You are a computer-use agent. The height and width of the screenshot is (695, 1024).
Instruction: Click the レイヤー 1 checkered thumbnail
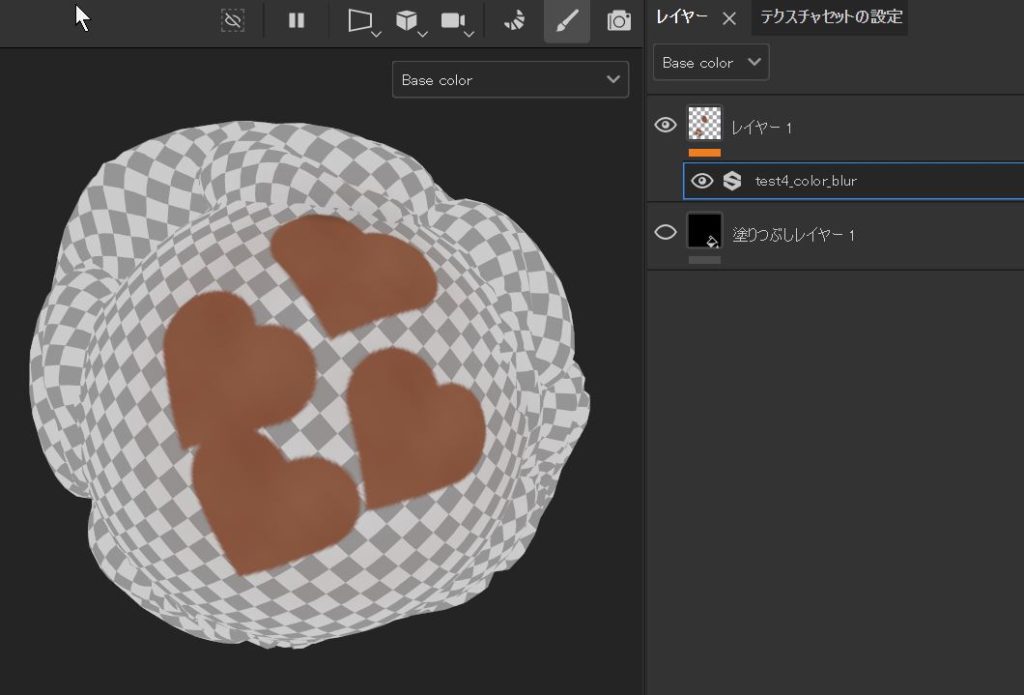click(x=705, y=124)
